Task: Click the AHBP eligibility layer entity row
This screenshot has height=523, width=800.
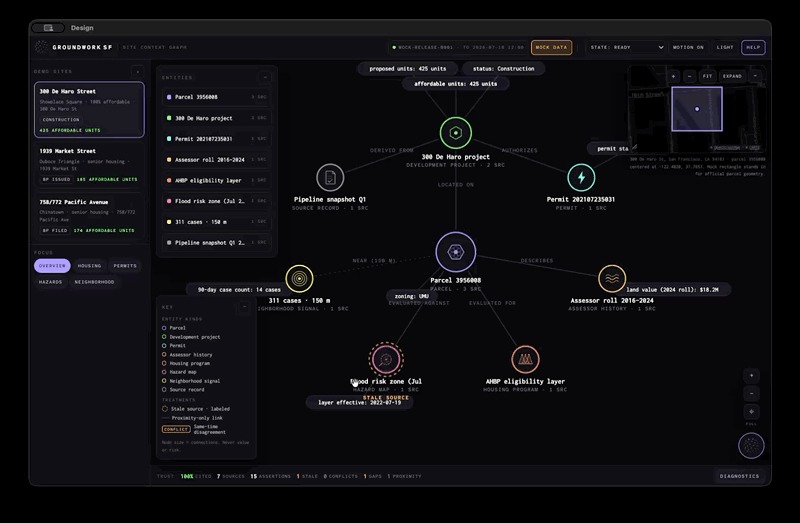Action: (217, 180)
